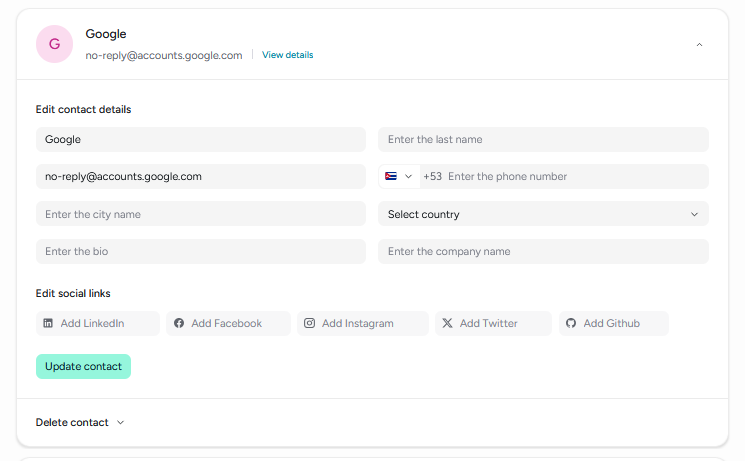Click the Update contact button

(83, 366)
